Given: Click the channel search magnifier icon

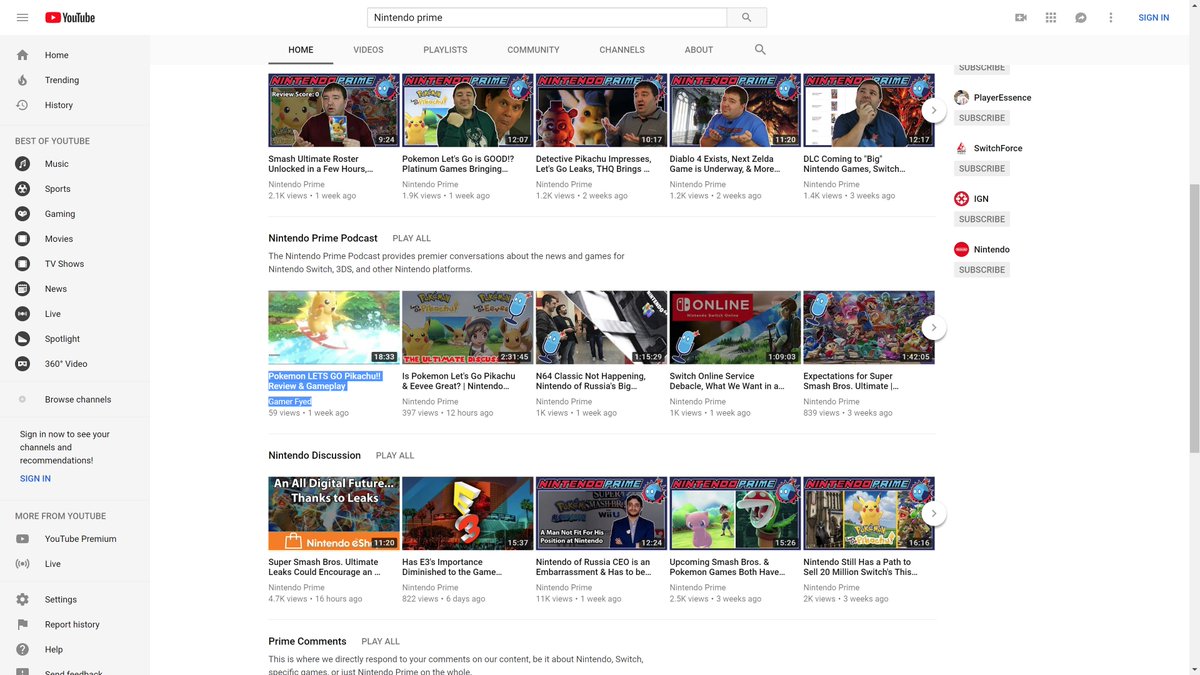Looking at the screenshot, I should [760, 49].
